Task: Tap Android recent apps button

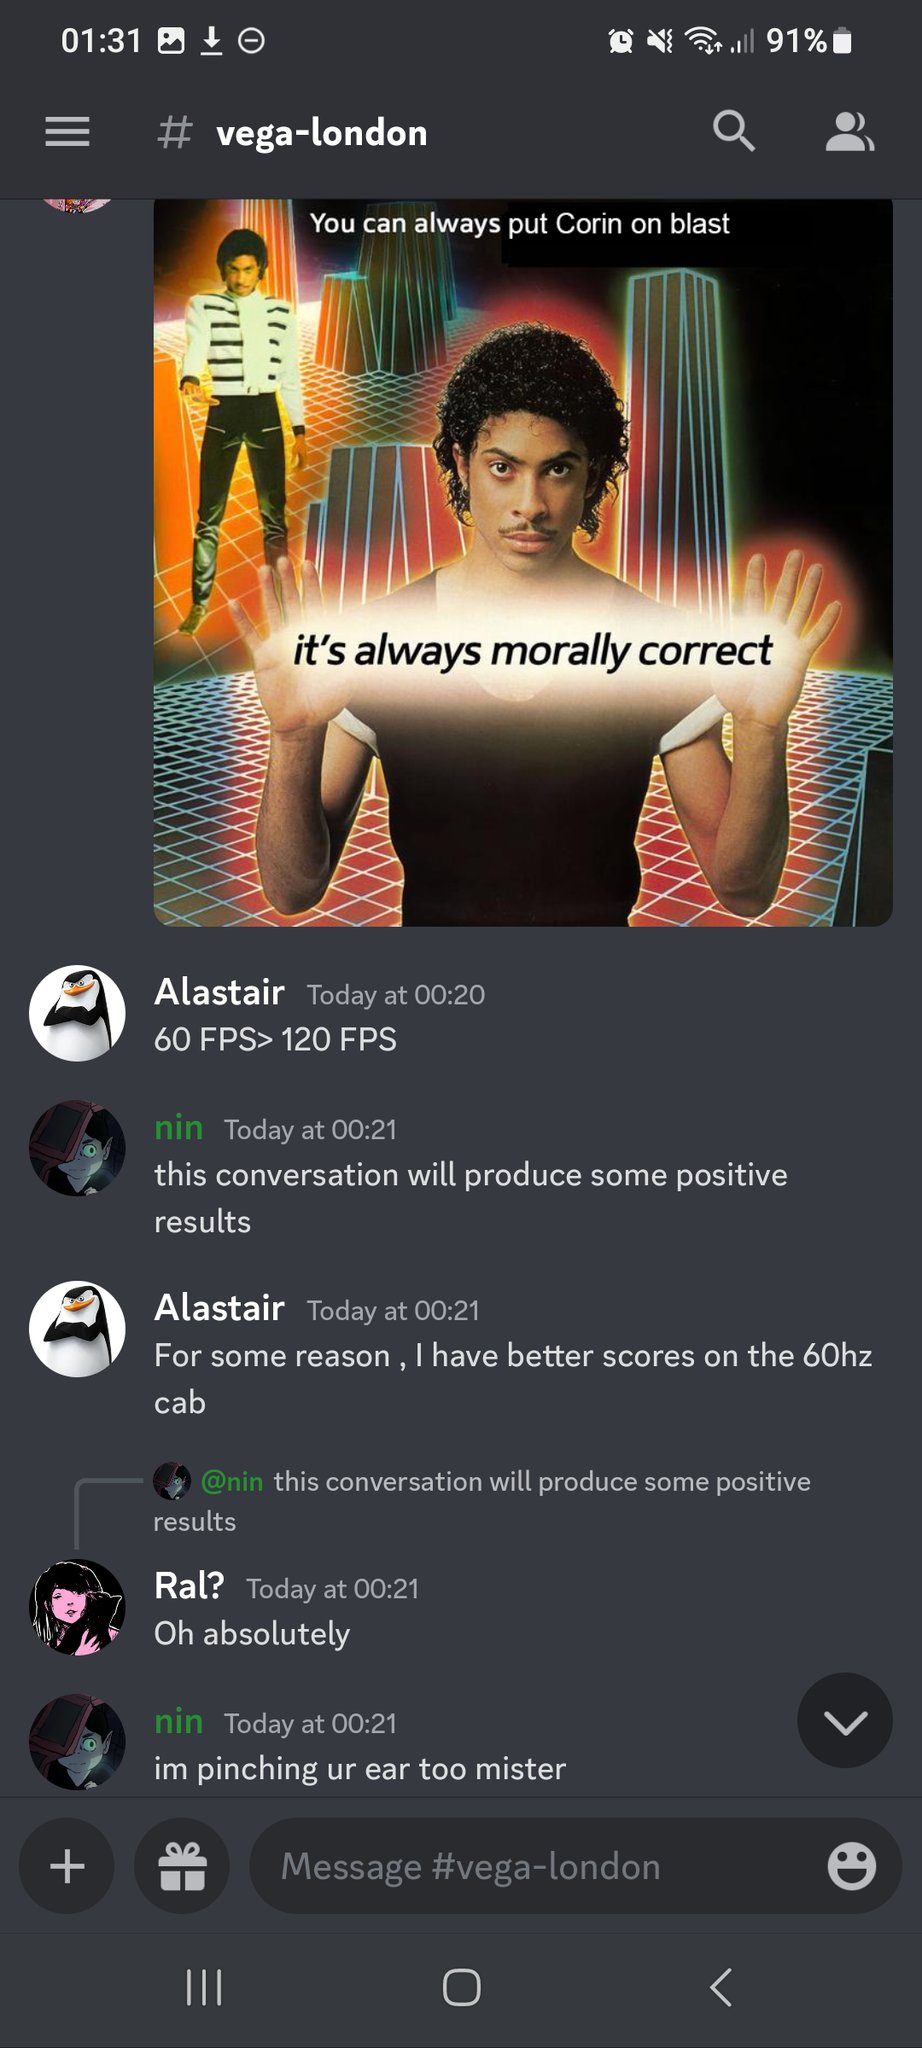Action: click(x=204, y=1987)
